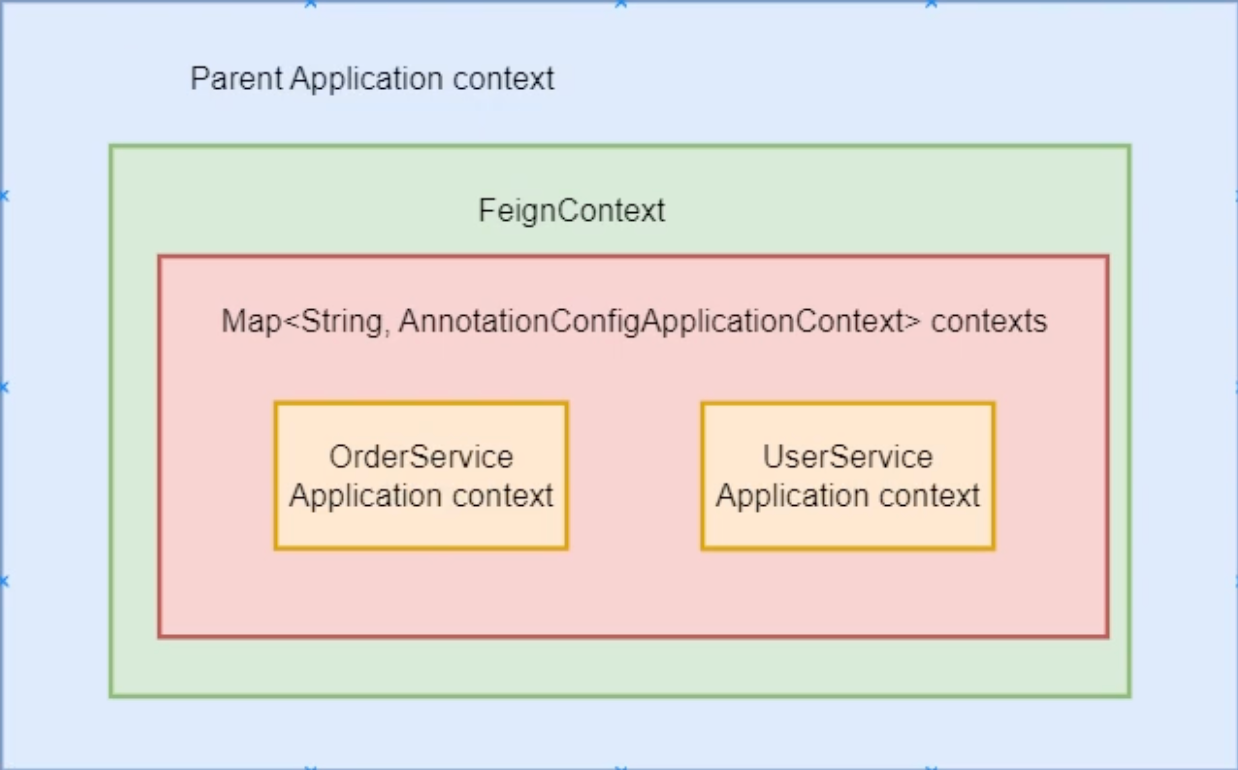Click the top-center blue connection point marker
The image size is (1238, 770).
[621, 4]
